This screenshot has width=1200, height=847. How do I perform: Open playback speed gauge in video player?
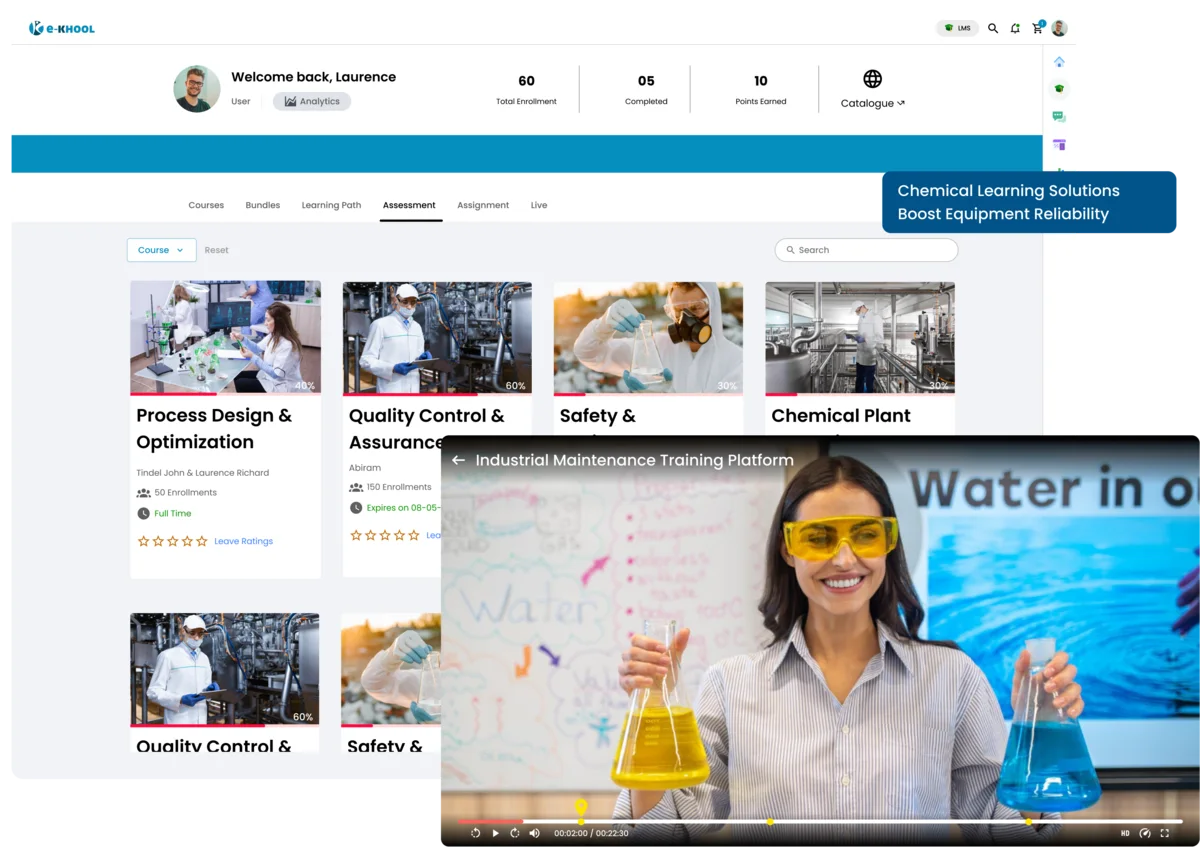(1145, 833)
